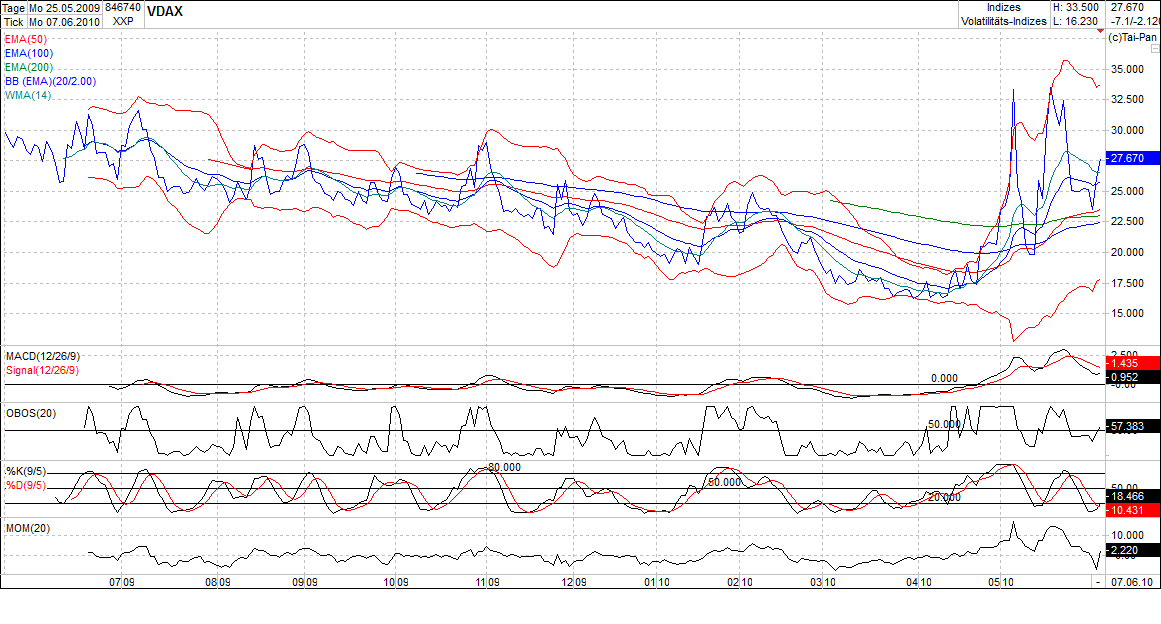Click the '07 09' date axis label

(x=121, y=583)
